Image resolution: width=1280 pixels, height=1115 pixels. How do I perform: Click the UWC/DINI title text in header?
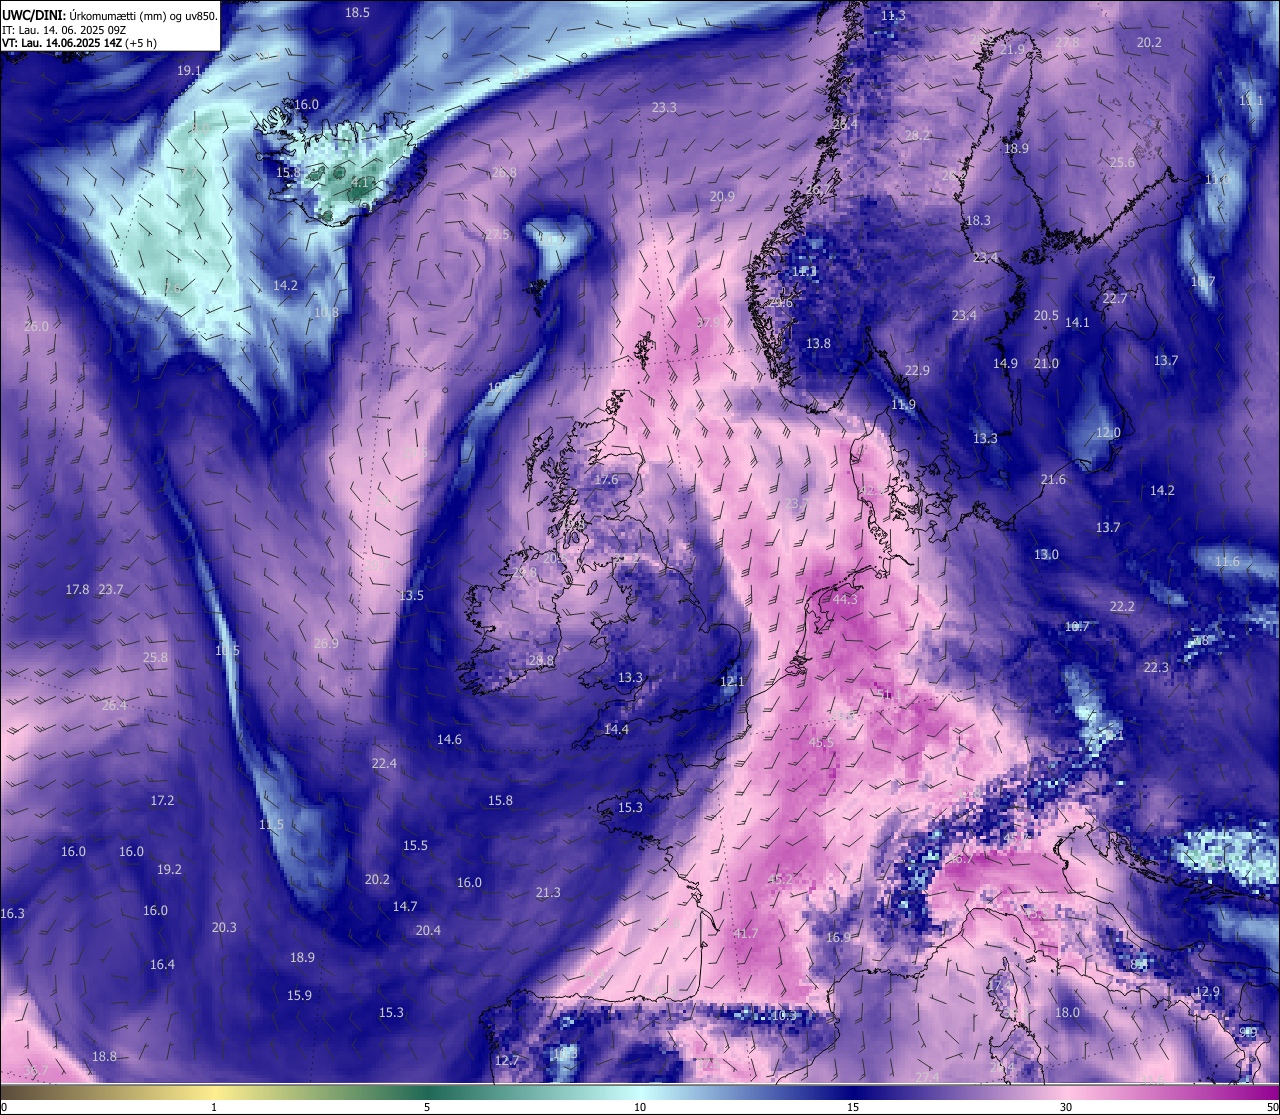(x=34, y=15)
